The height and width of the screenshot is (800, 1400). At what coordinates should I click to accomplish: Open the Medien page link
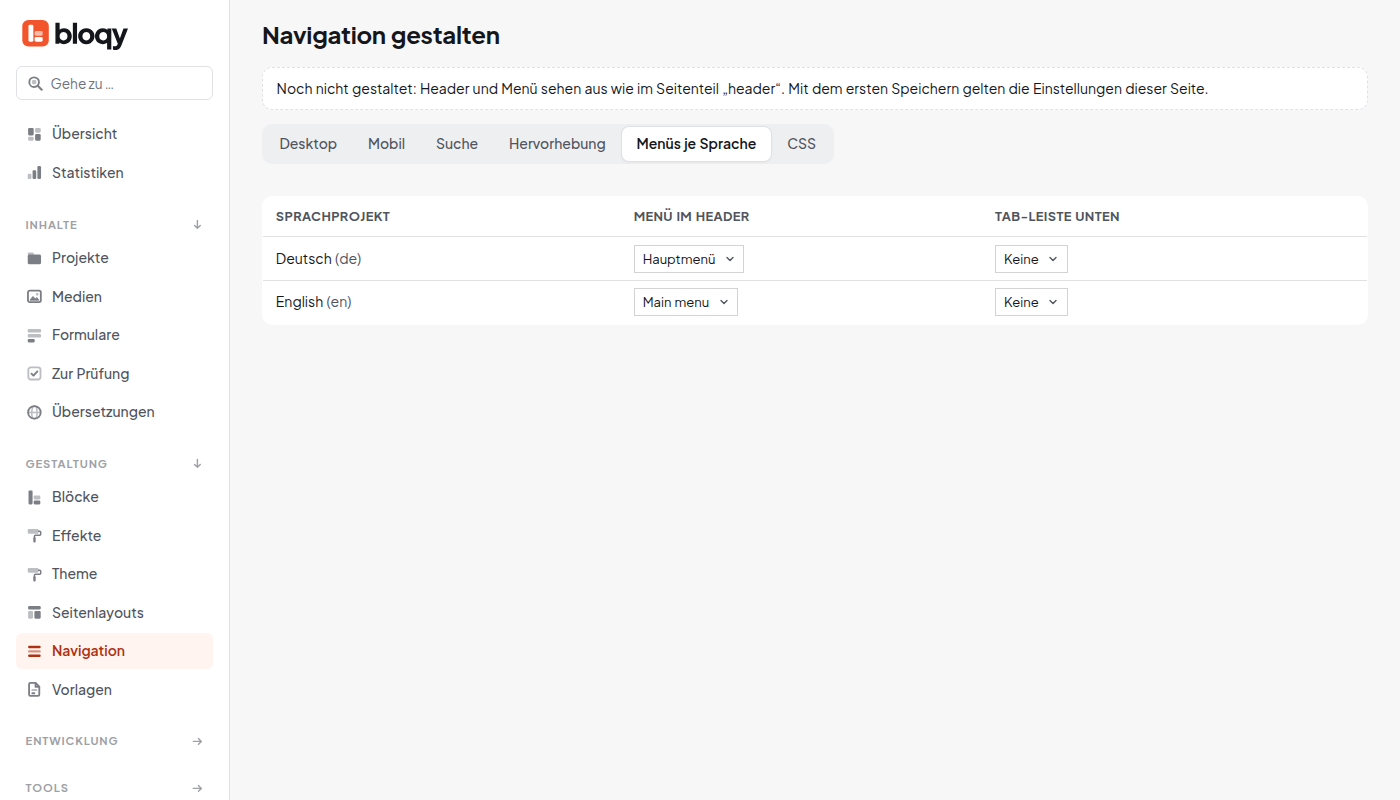(x=114, y=297)
